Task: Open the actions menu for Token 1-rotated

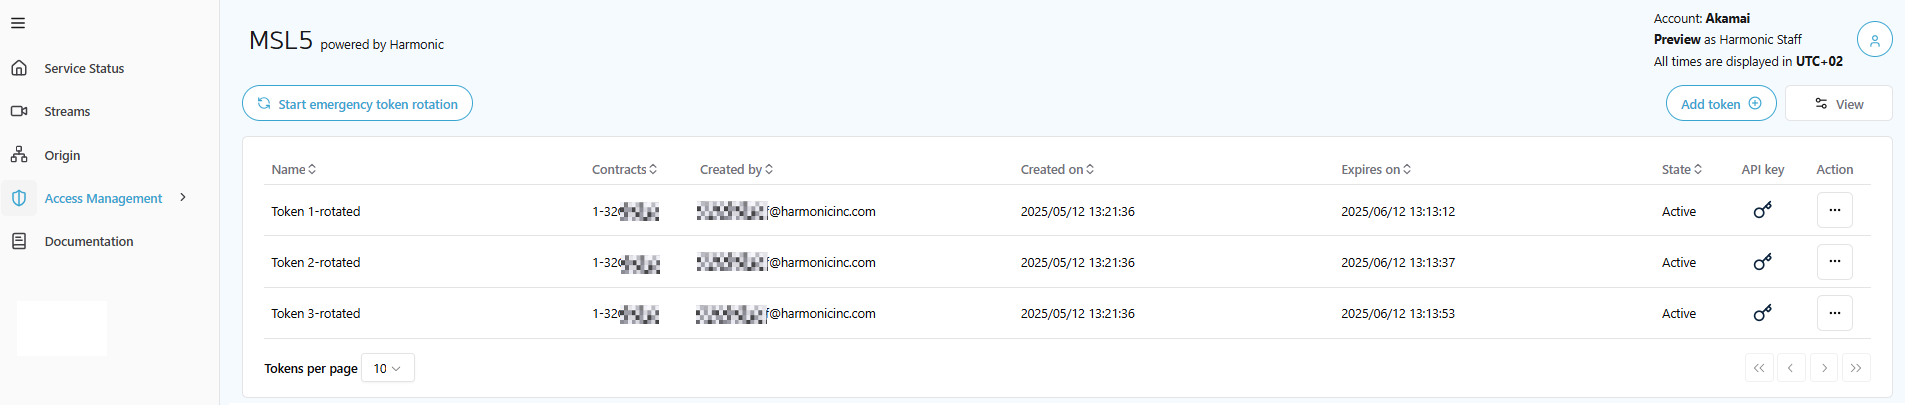Action: 1834,211
